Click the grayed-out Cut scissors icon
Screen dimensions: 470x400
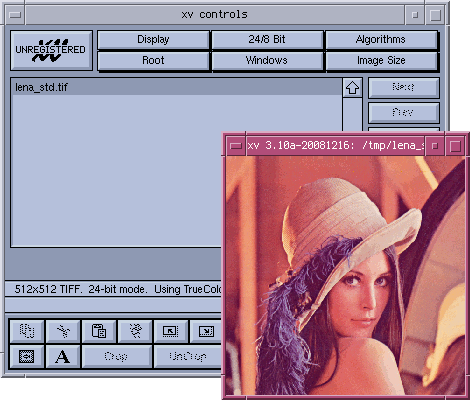point(63,331)
